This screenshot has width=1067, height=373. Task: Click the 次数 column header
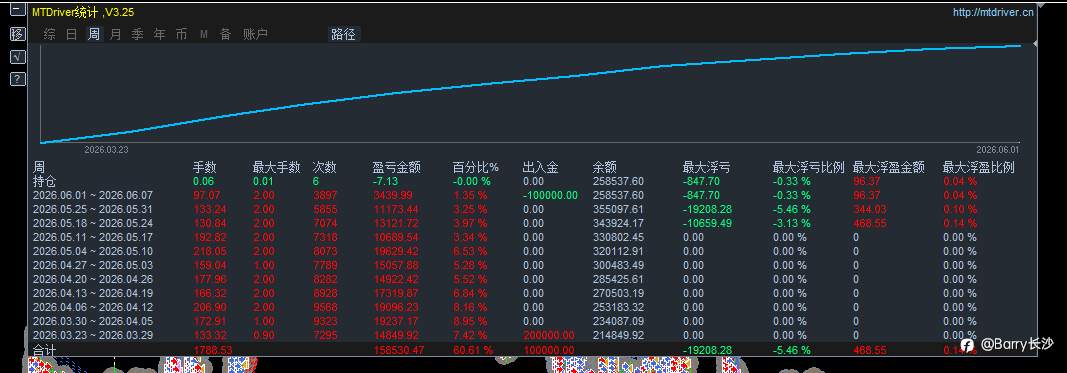[325, 167]
